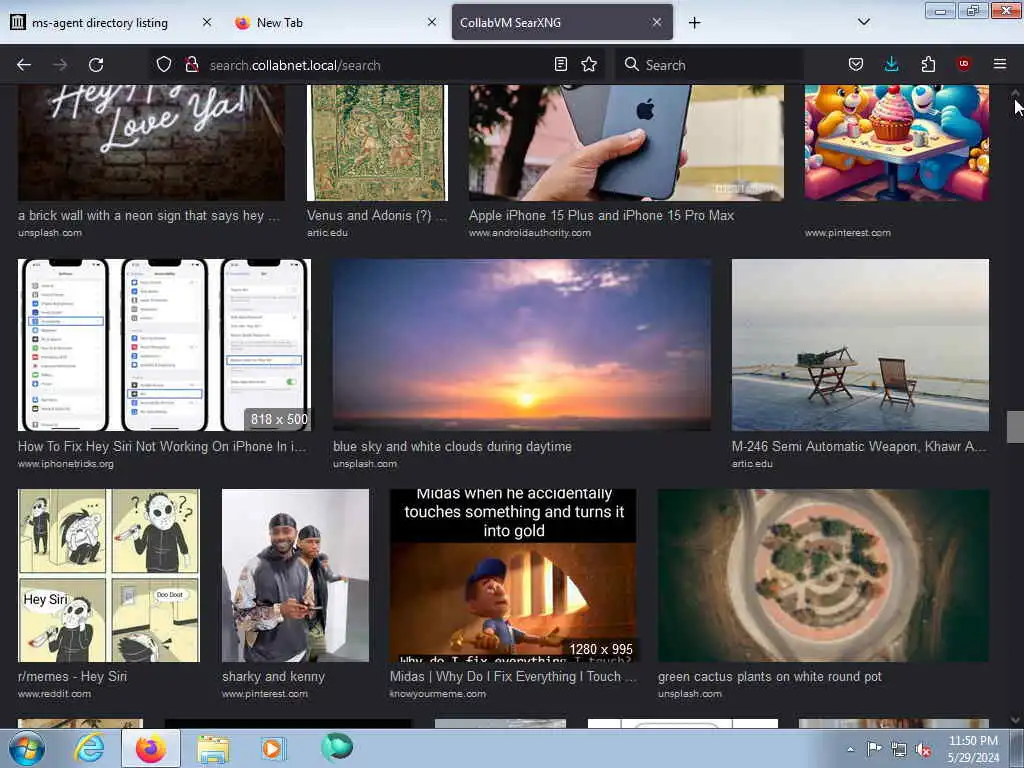Expand the list all tabs chevron

(x=863, y=22)
